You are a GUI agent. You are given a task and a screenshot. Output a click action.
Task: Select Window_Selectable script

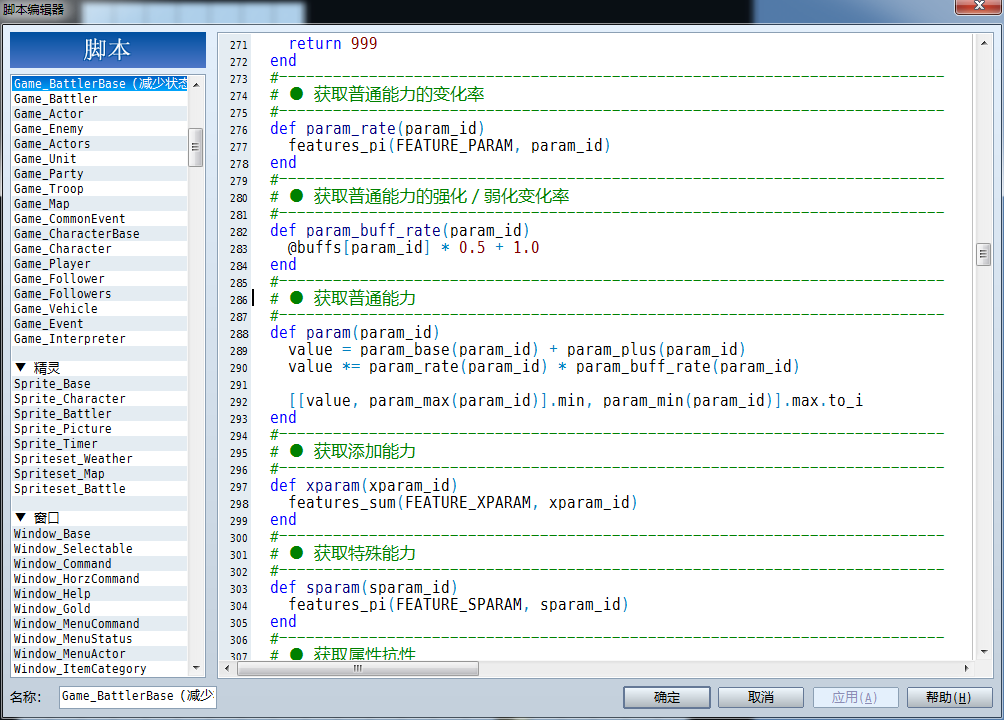point(101,548)
